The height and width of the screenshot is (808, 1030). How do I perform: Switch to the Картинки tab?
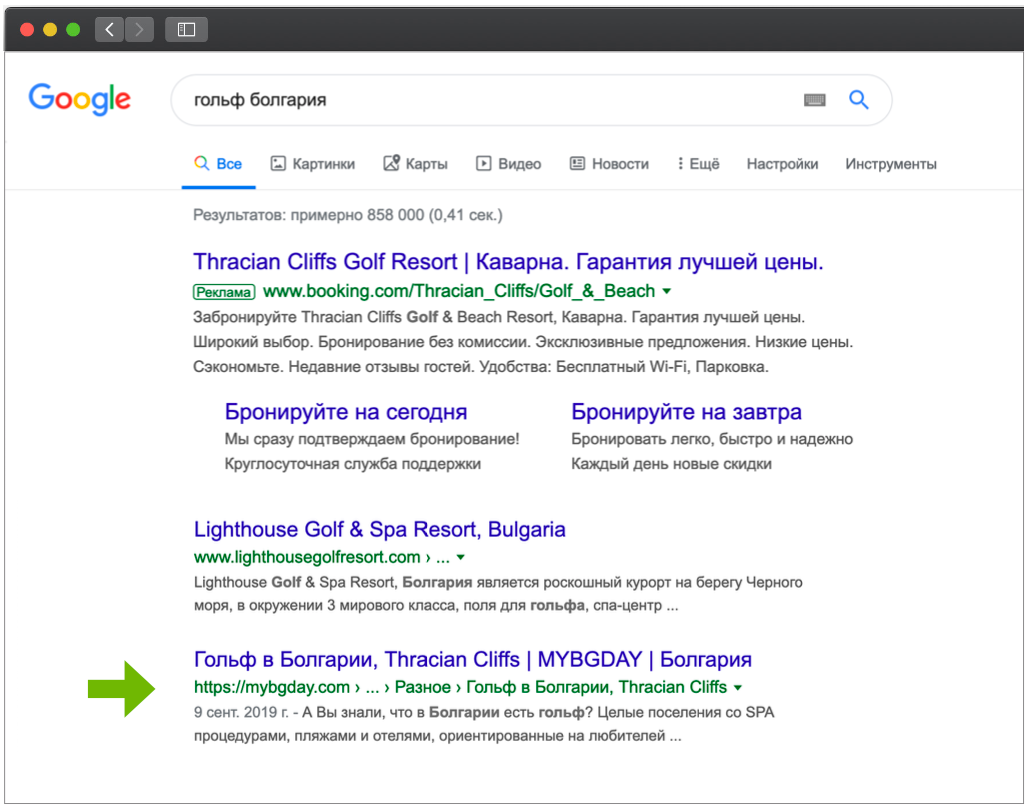coord(313,164)
